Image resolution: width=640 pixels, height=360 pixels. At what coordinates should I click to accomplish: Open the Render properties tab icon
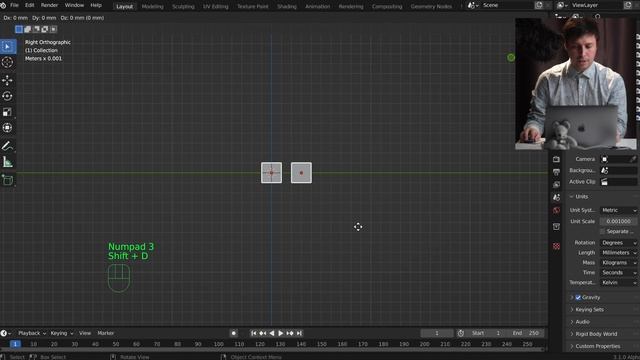coord(556,159)
